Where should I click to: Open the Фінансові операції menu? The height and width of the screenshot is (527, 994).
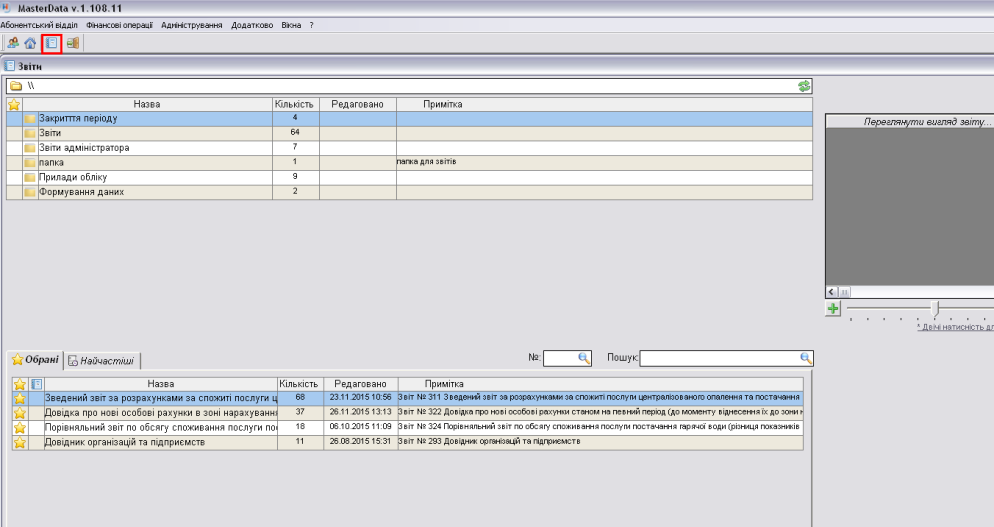pos(119,24)
